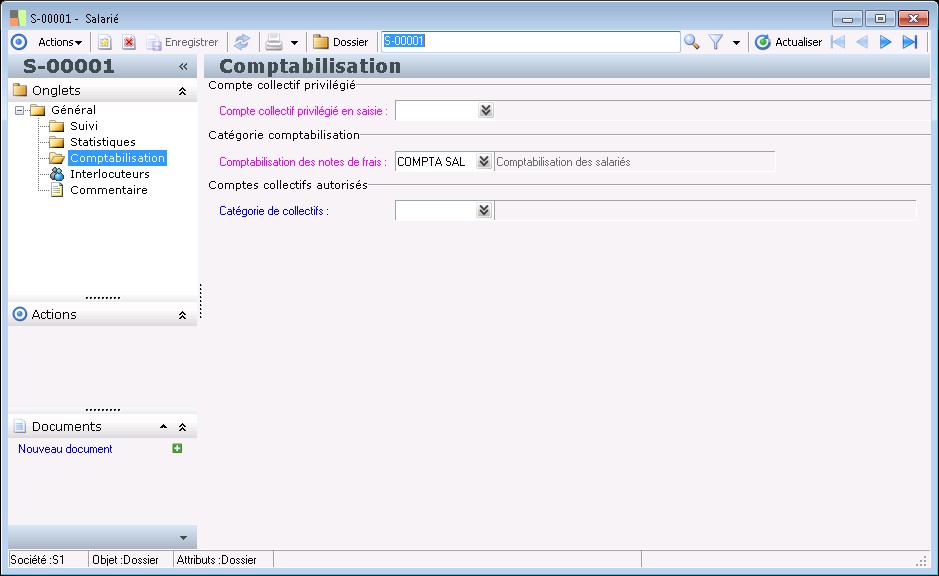Click the Comptabilisation des notes de frais label
The image size is (939, 576).
tap(302, 162)
